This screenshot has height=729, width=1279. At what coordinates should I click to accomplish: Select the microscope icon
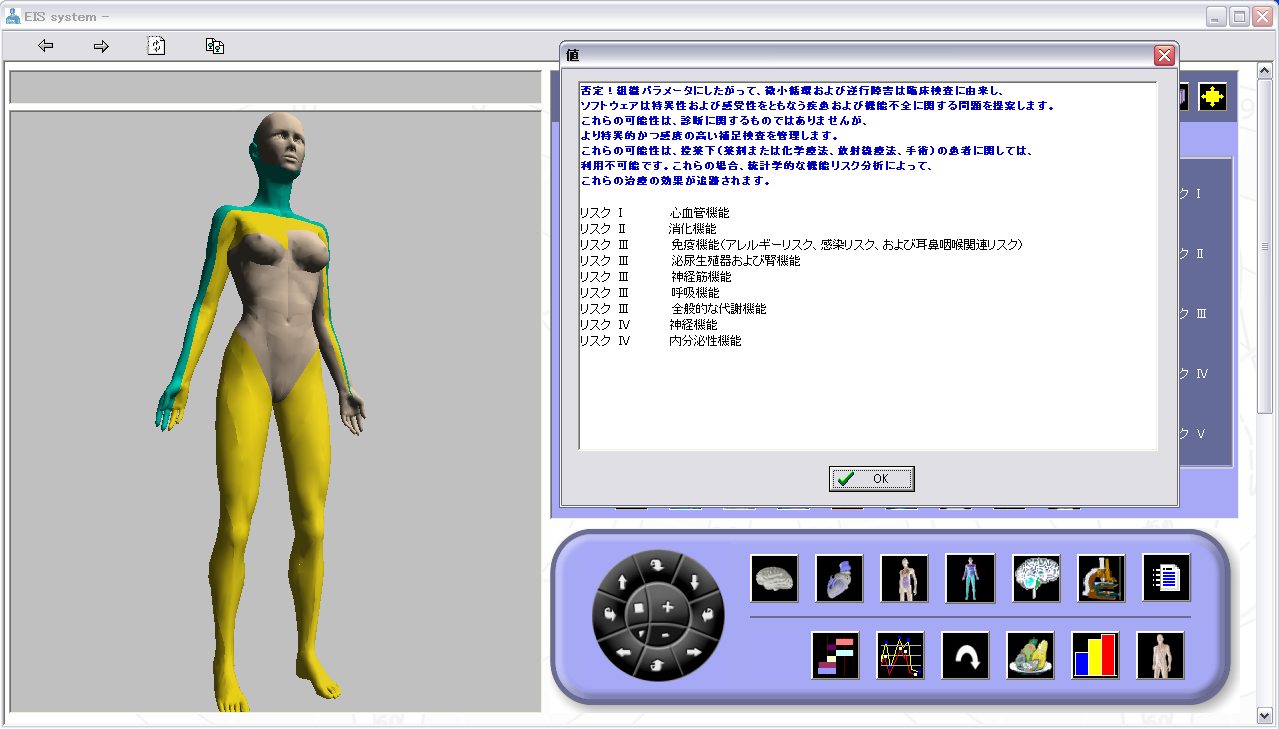point(1101,578)
